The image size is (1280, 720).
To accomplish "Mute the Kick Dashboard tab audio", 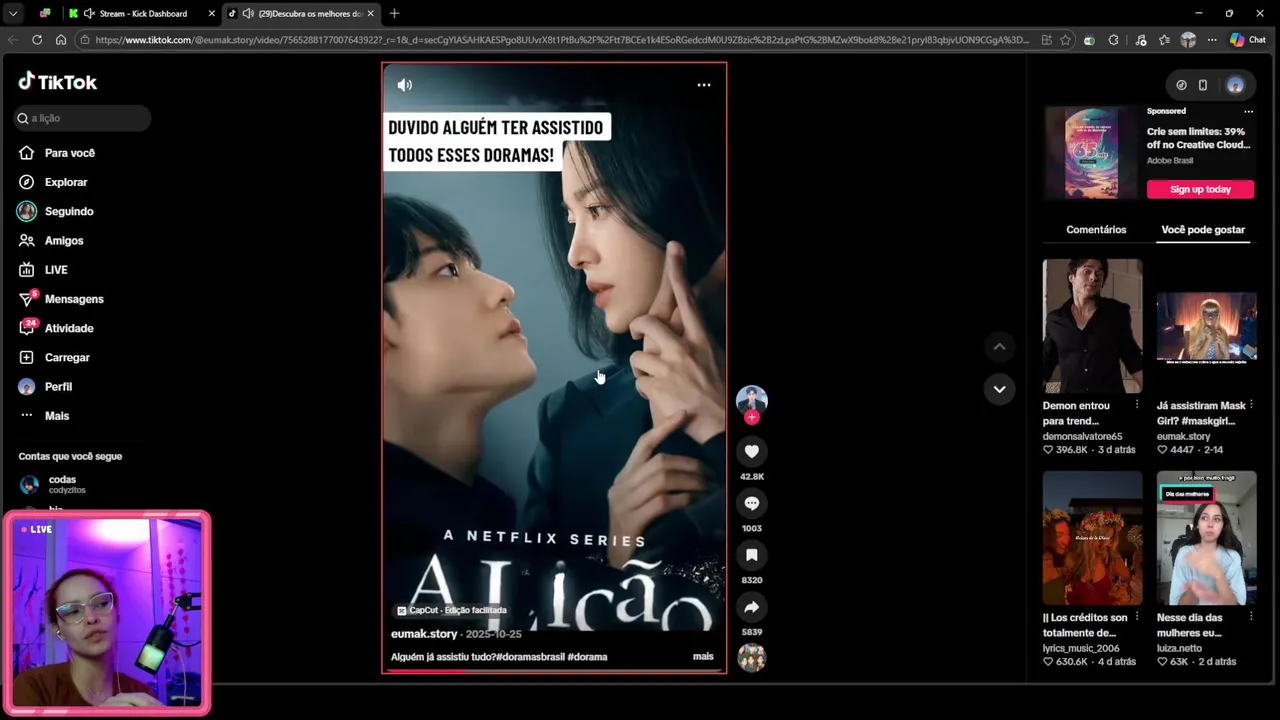I will pos(89,13).
